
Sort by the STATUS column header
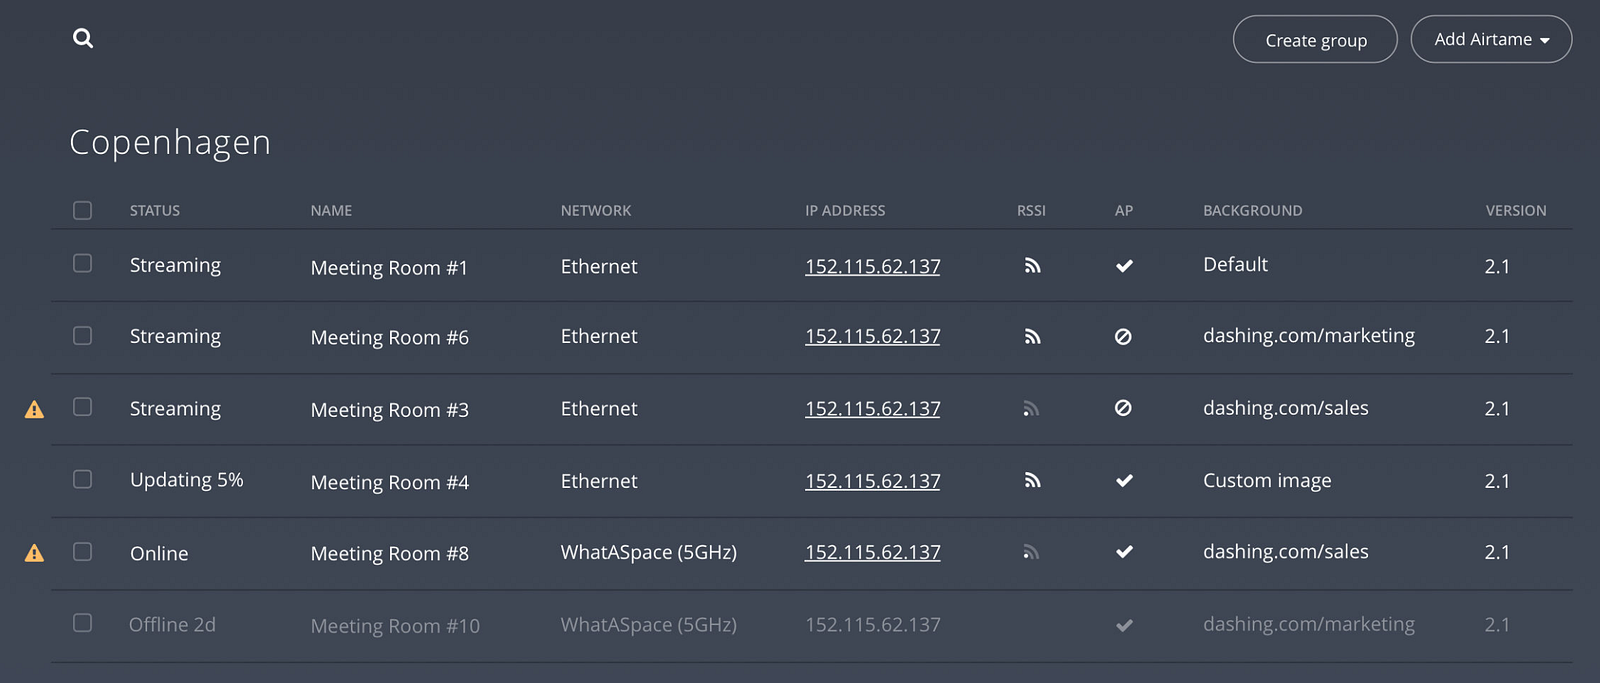(x=155, y=211)
